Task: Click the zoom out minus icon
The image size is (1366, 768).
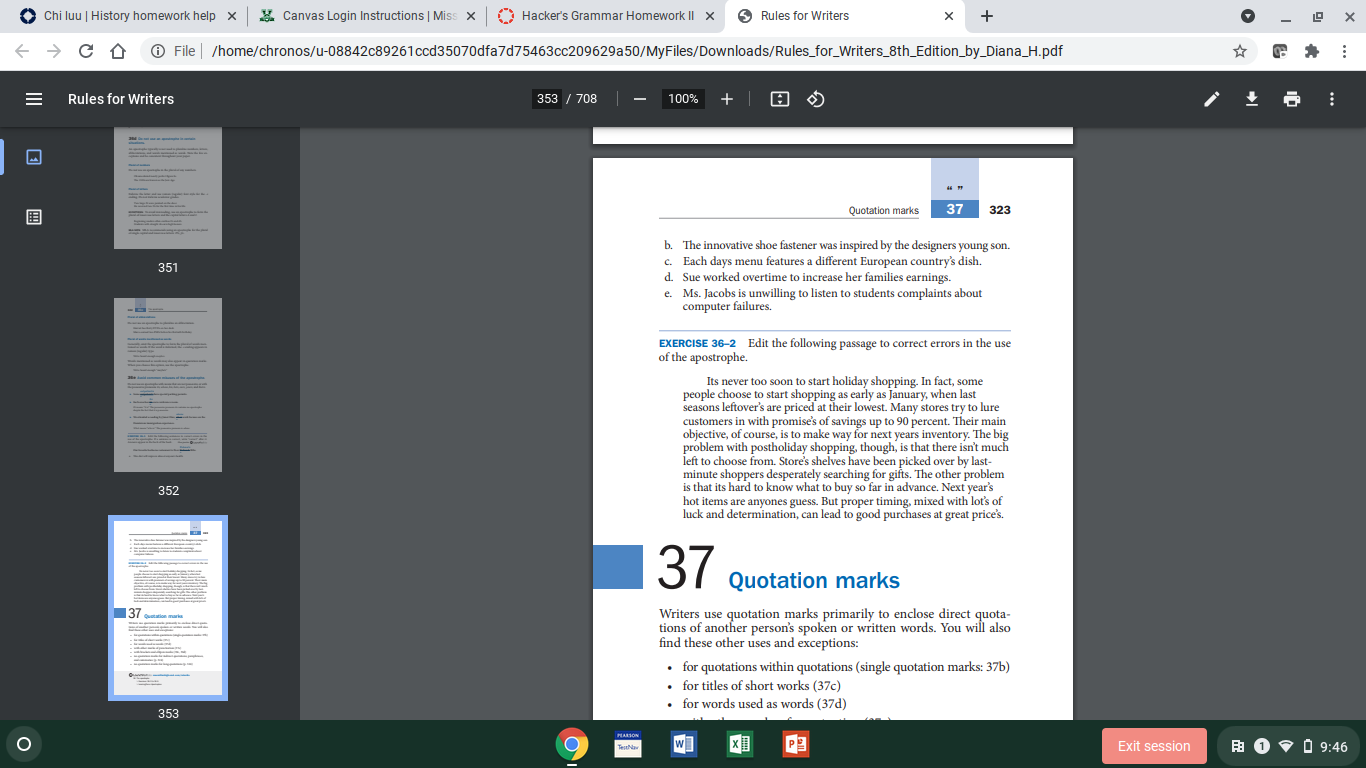Action: coord(640,99)
